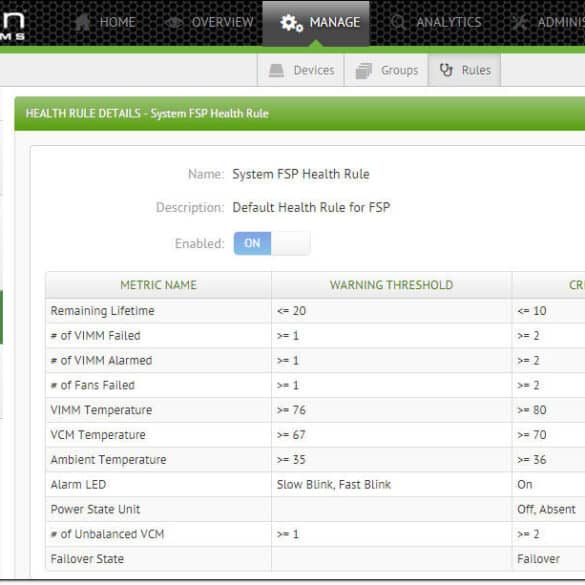The height and width of the screenshot is (585, 585).
Task: Switch to the Rules tab
Action: [465, 70]
